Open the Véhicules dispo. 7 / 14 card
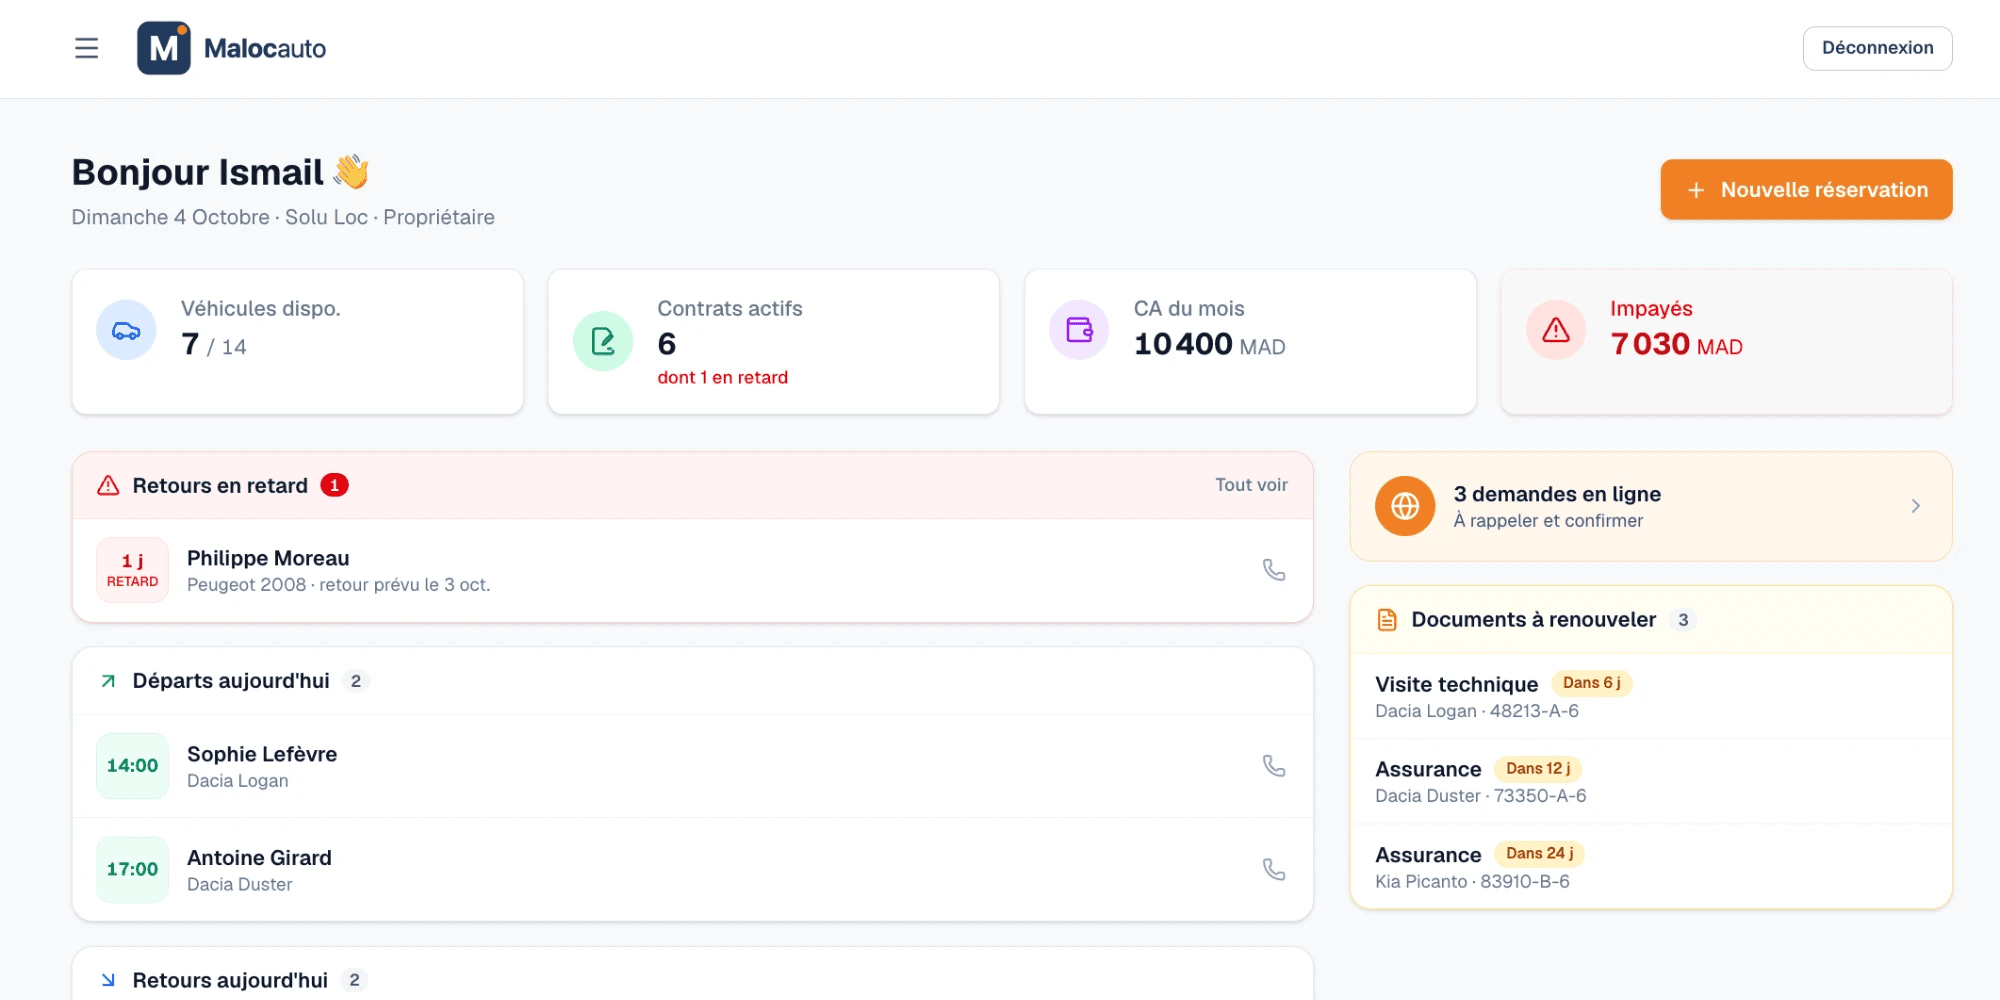 [x=298, y=341]
